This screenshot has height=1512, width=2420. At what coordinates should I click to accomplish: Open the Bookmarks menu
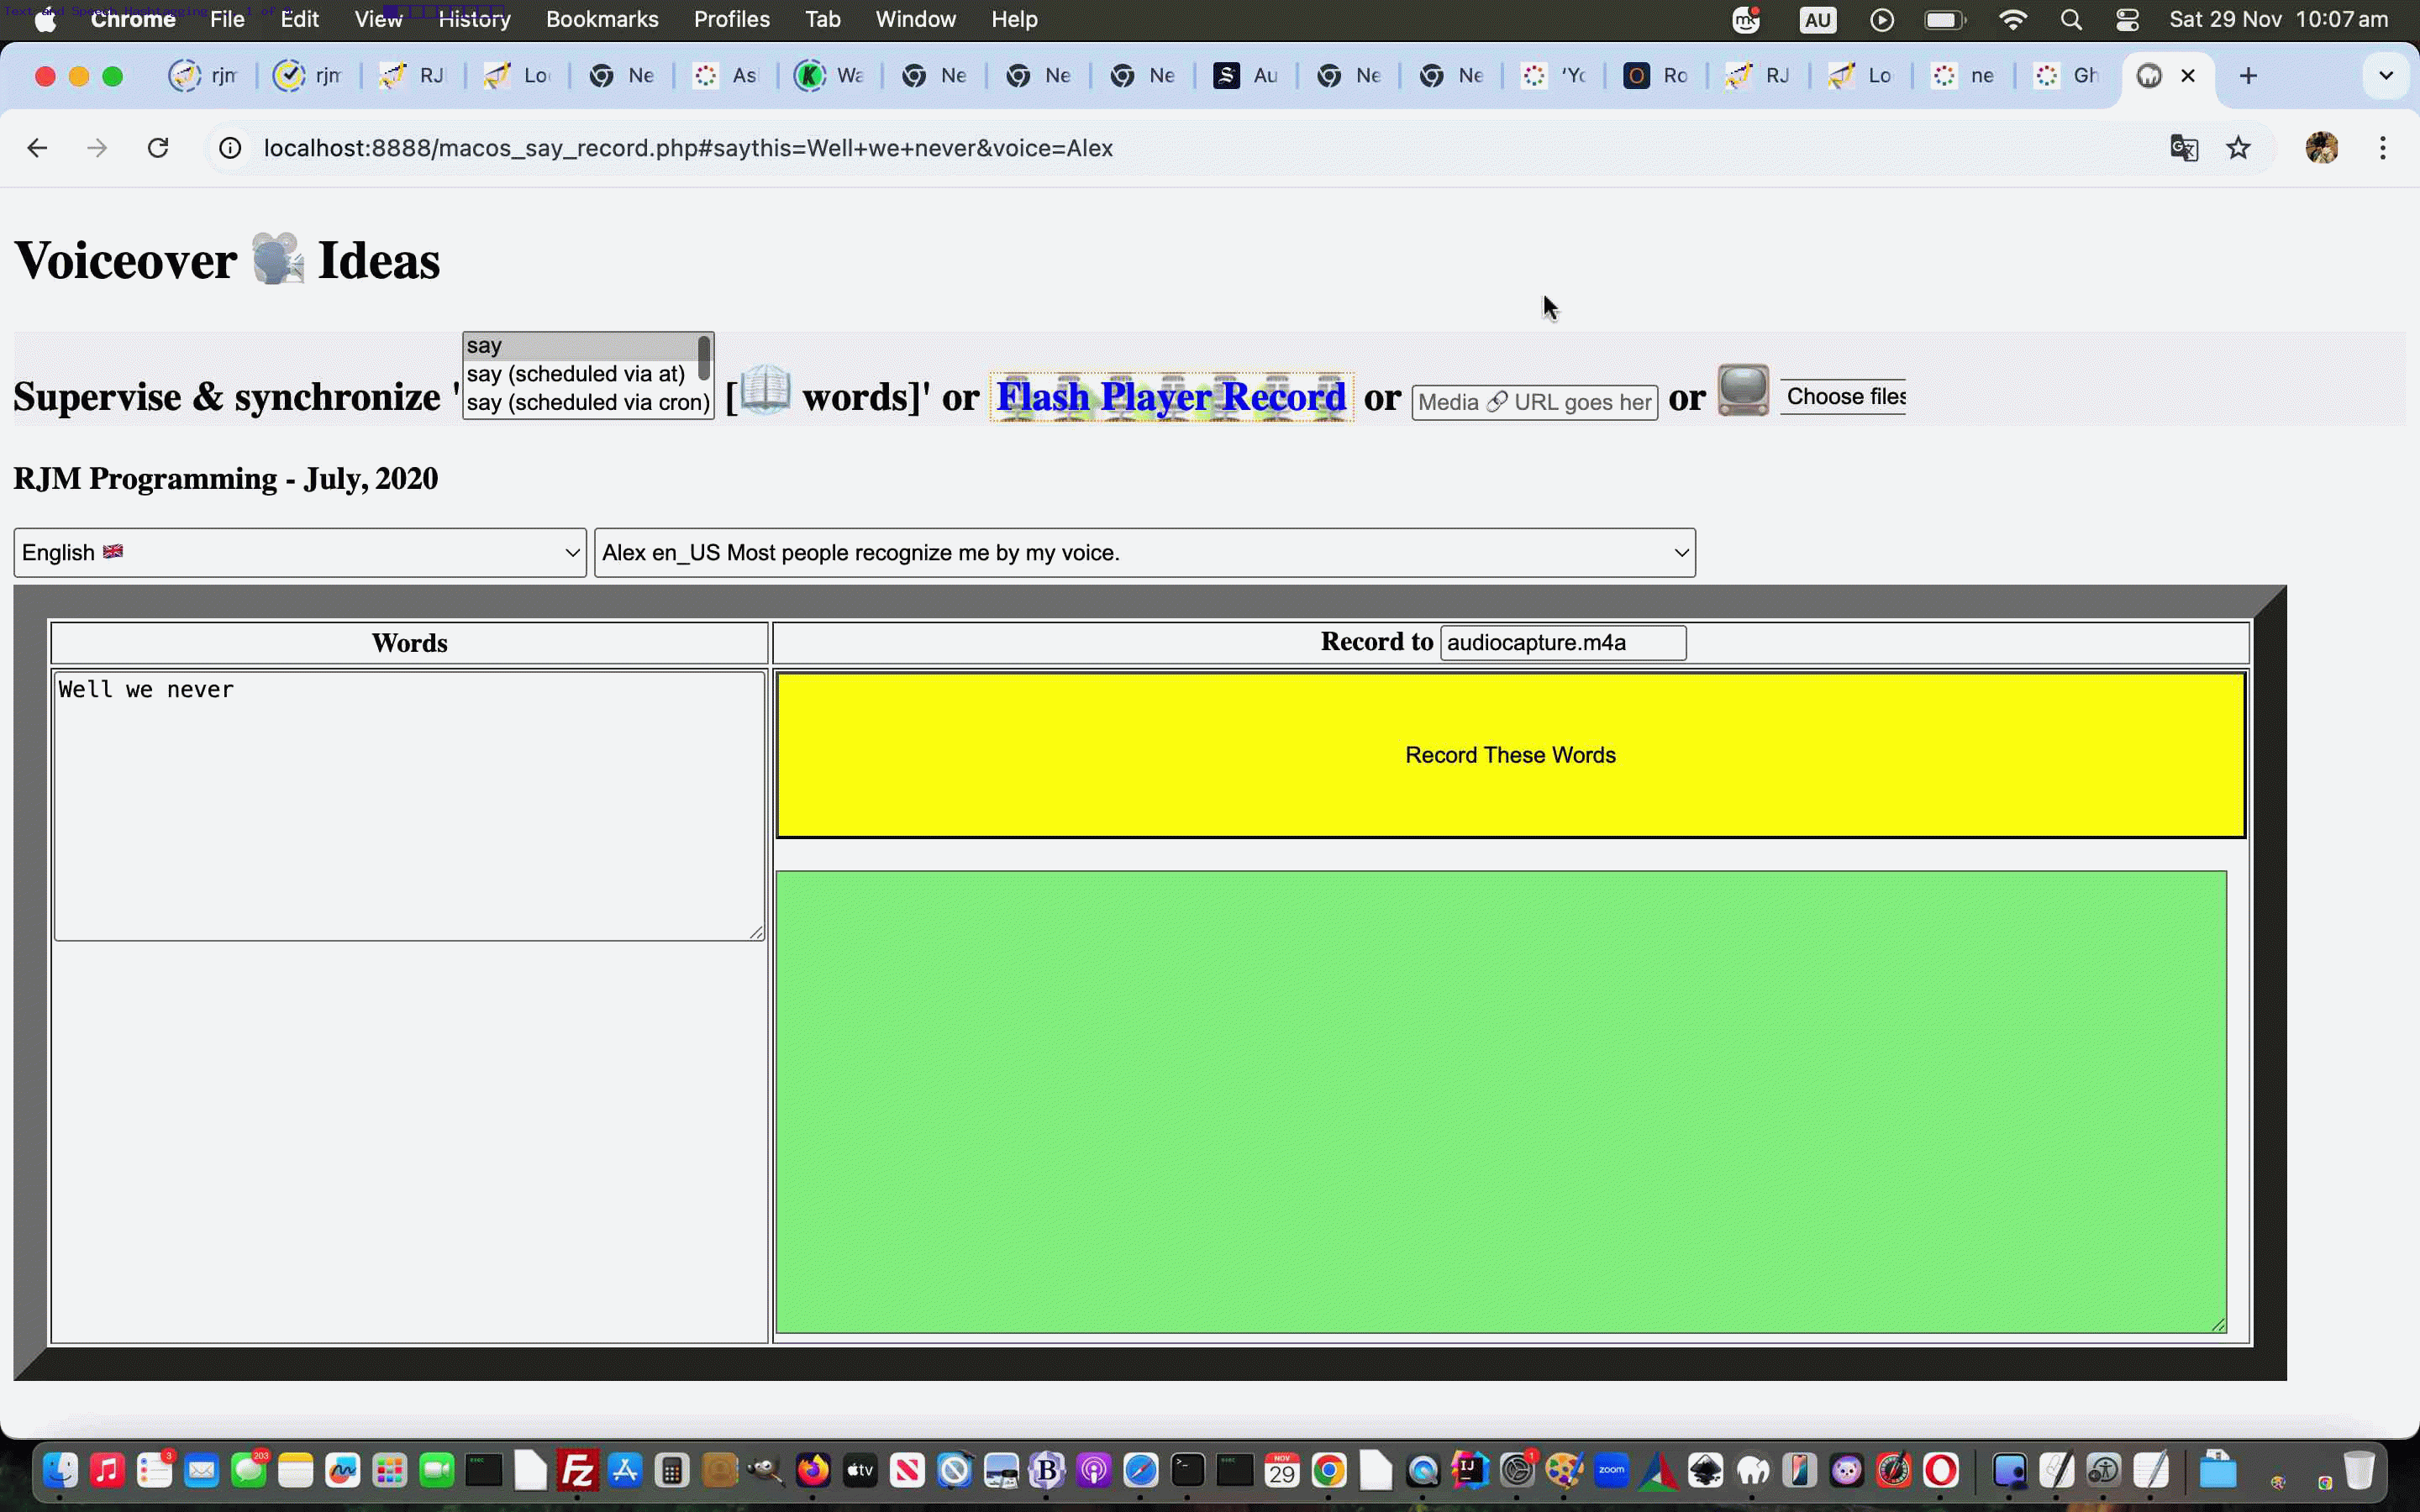pyautogui.click(x=602, y=19)
